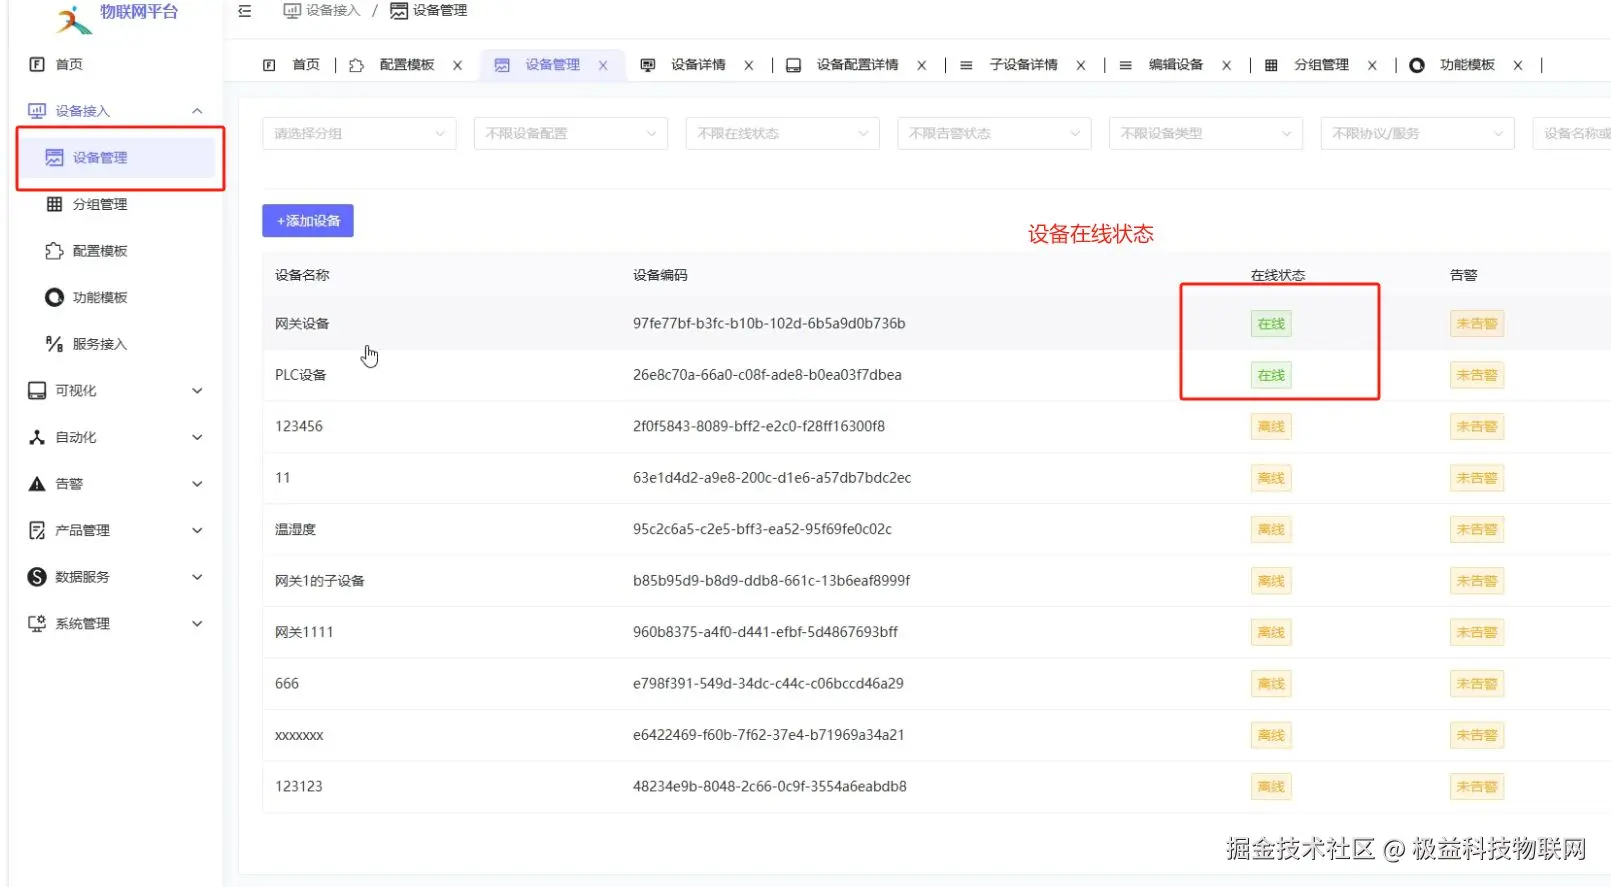Expand the 数据服务 sidebar menu
Viewport: 1611px width, 887px height.
(x=197, y=577)
